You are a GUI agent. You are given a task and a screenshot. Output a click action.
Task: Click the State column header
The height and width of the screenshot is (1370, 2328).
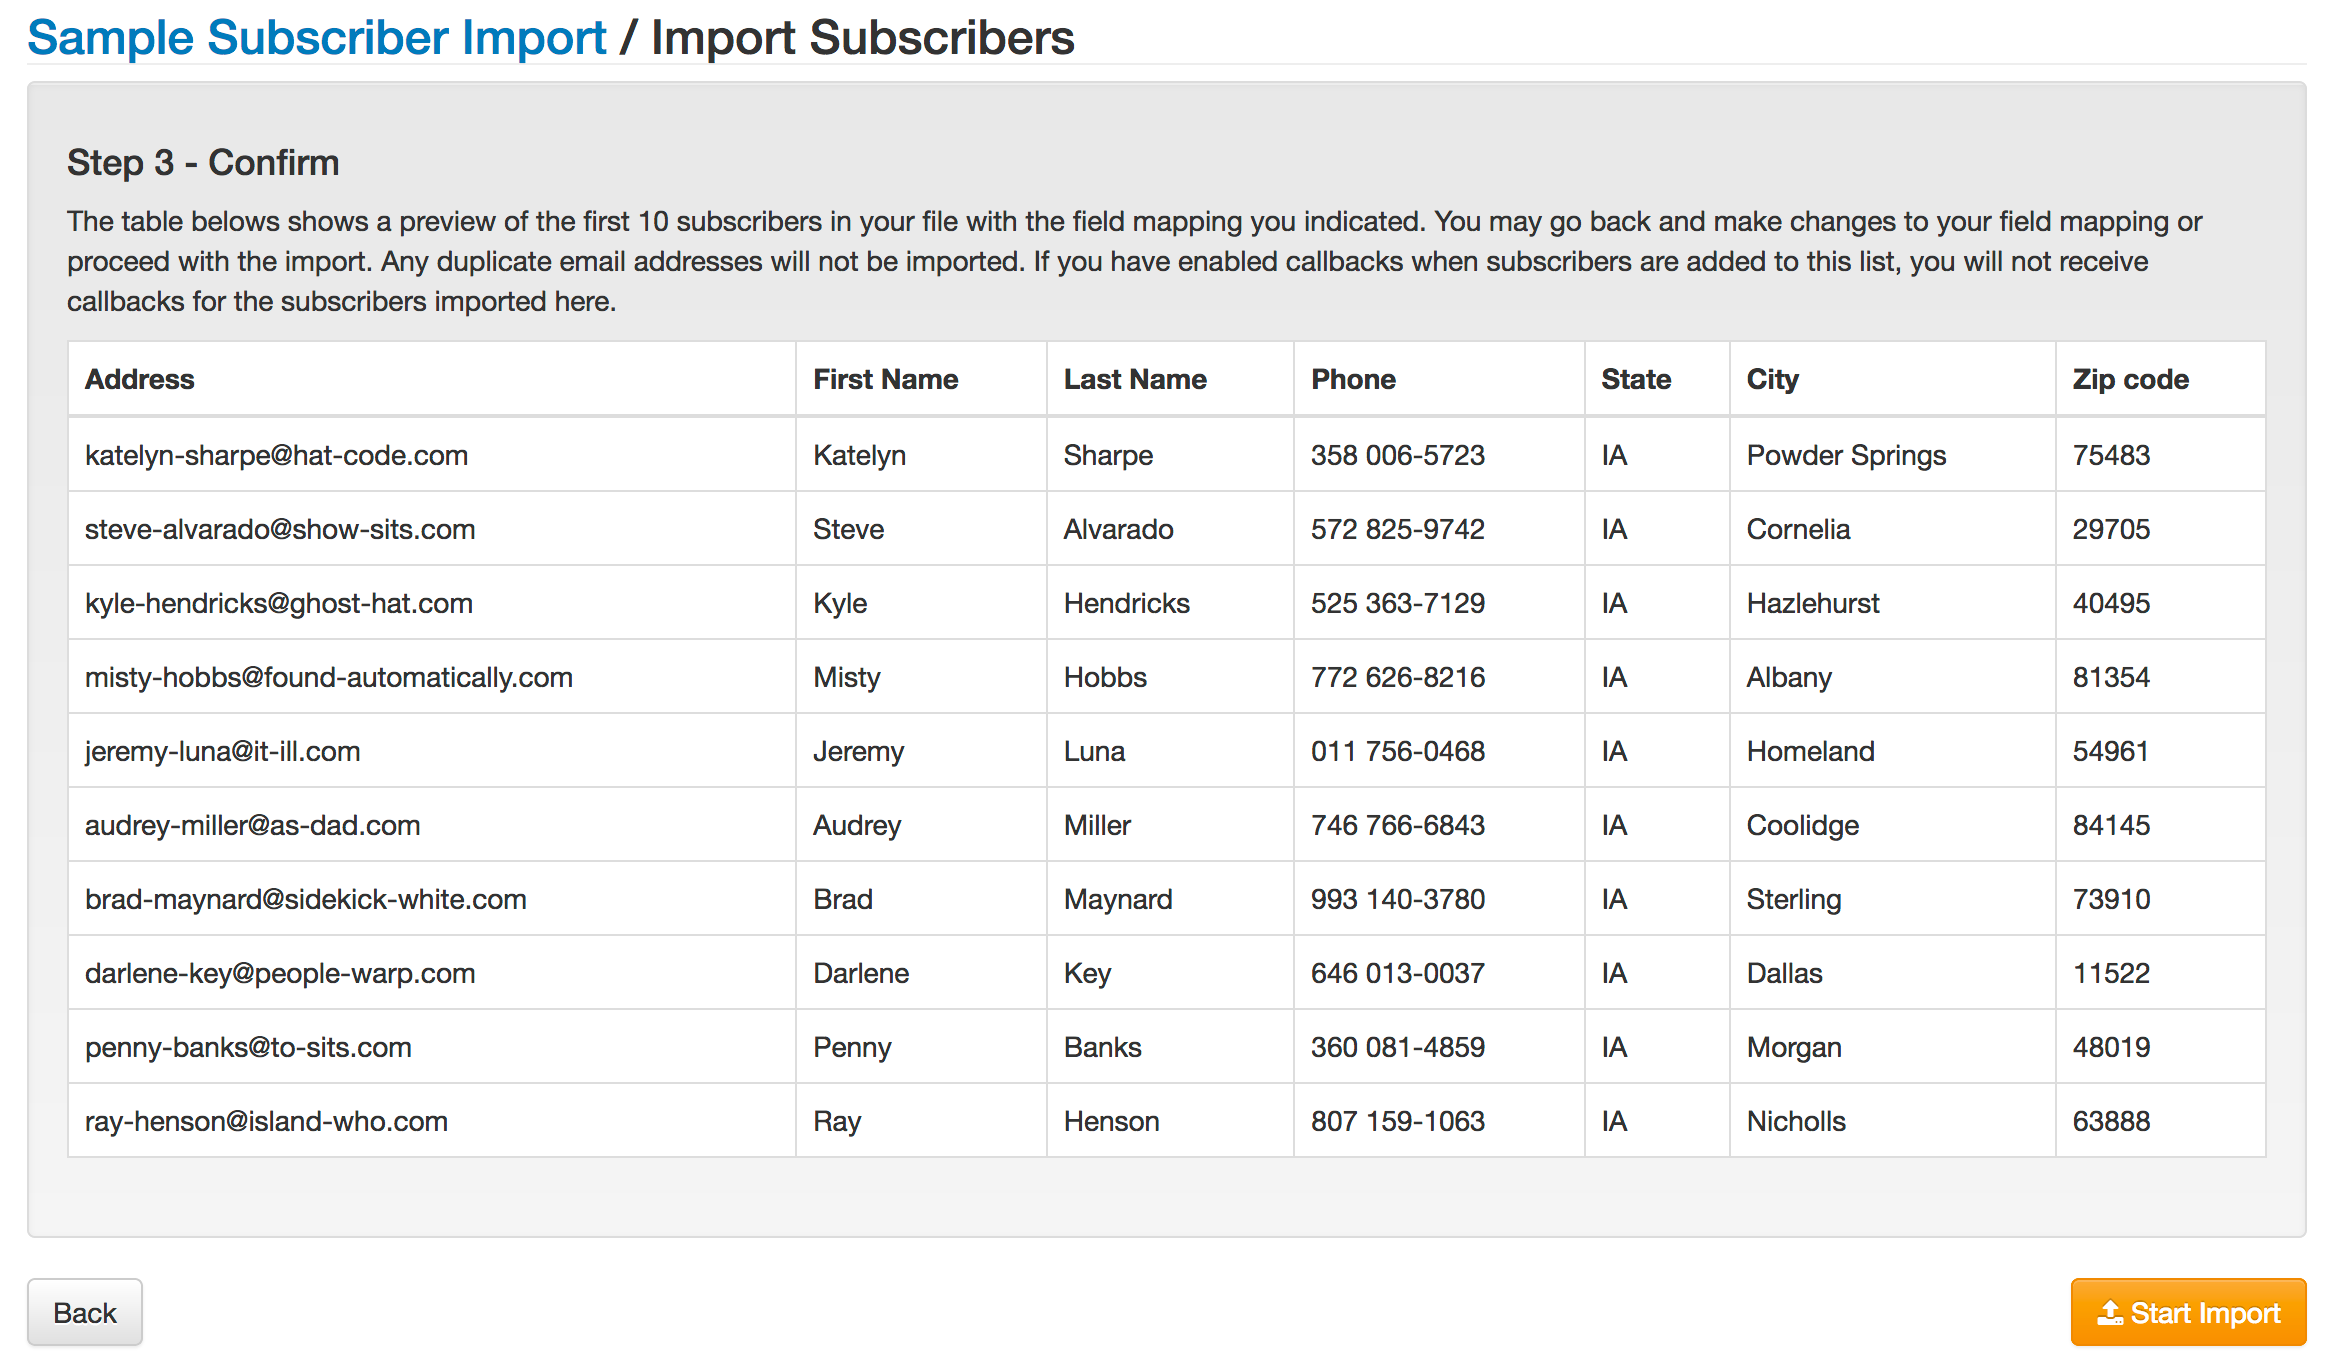click(x=1636, y=380)
